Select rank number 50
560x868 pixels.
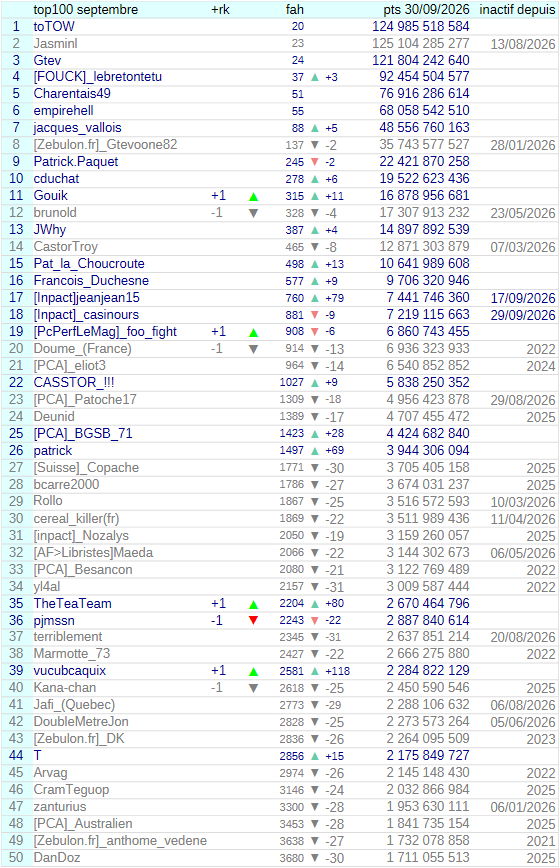(16, 857)
